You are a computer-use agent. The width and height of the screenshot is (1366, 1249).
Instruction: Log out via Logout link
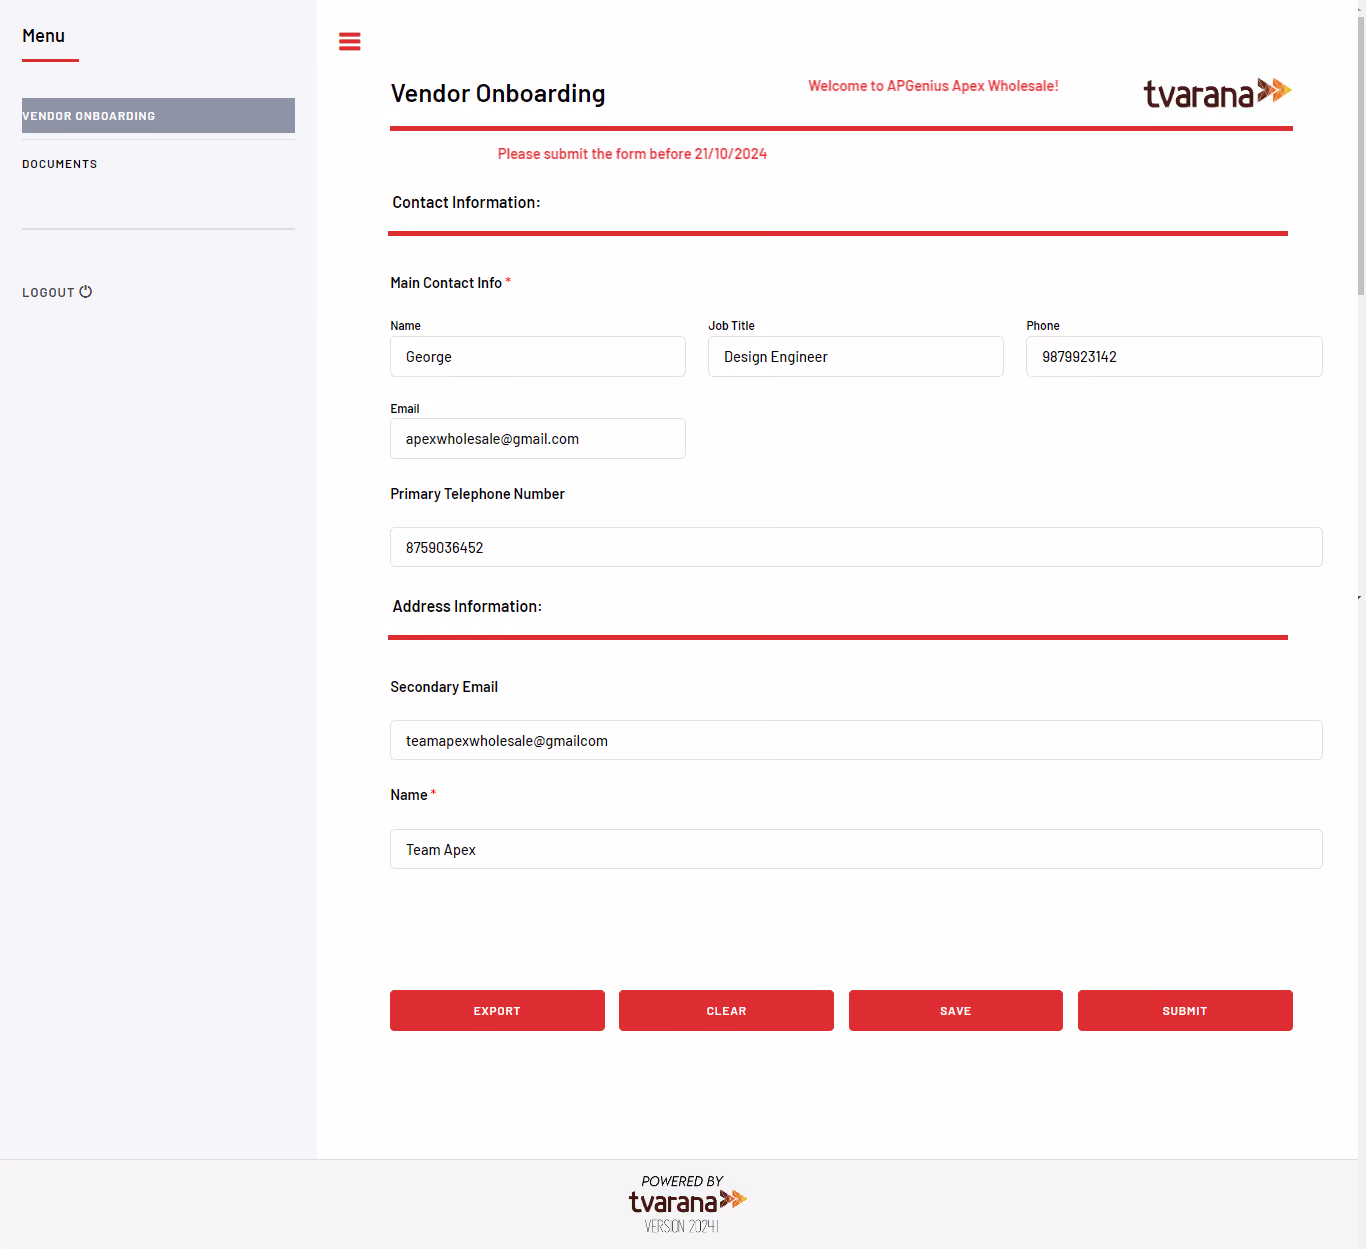(x=57, y=292)
